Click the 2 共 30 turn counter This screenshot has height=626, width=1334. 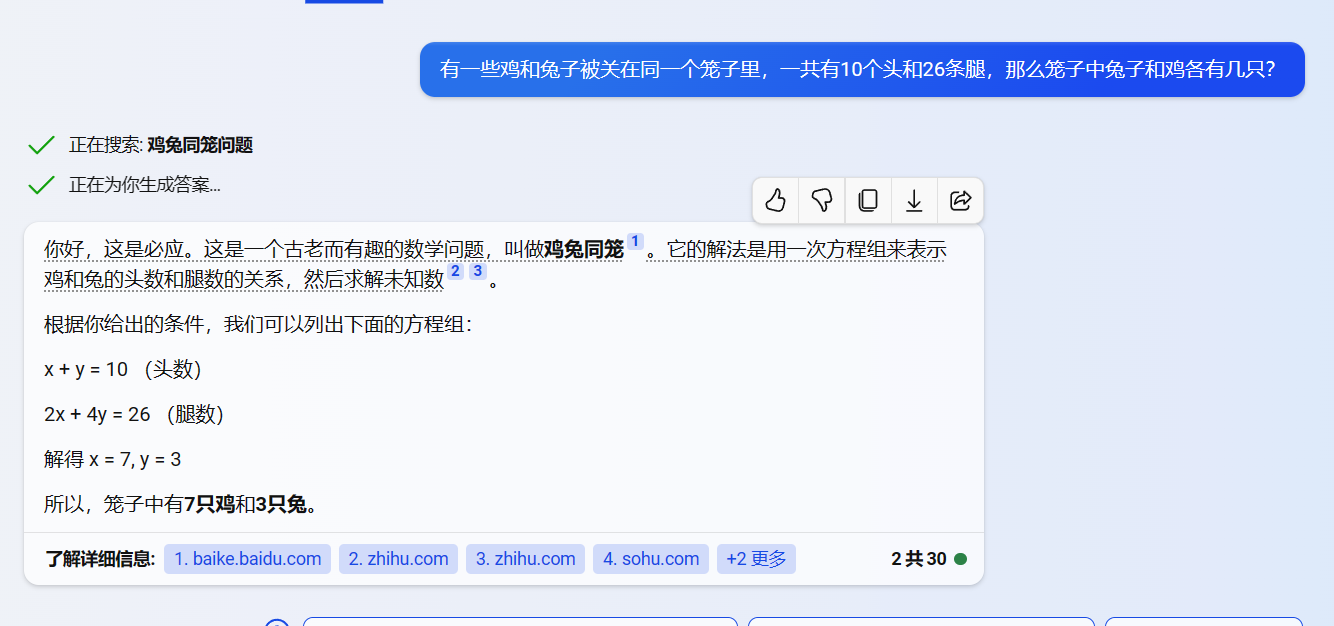click(x=918, y=559)
